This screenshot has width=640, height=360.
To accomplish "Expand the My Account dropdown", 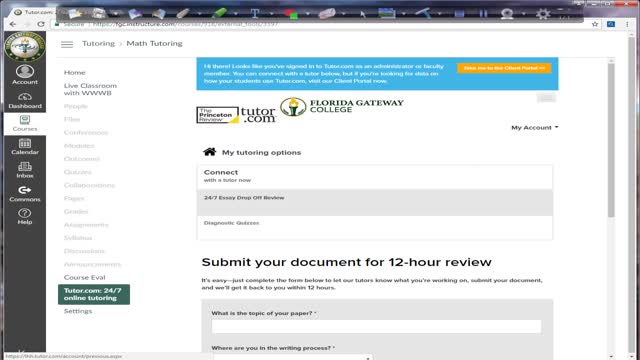I will pyautogui.click(x=535, y=128).
